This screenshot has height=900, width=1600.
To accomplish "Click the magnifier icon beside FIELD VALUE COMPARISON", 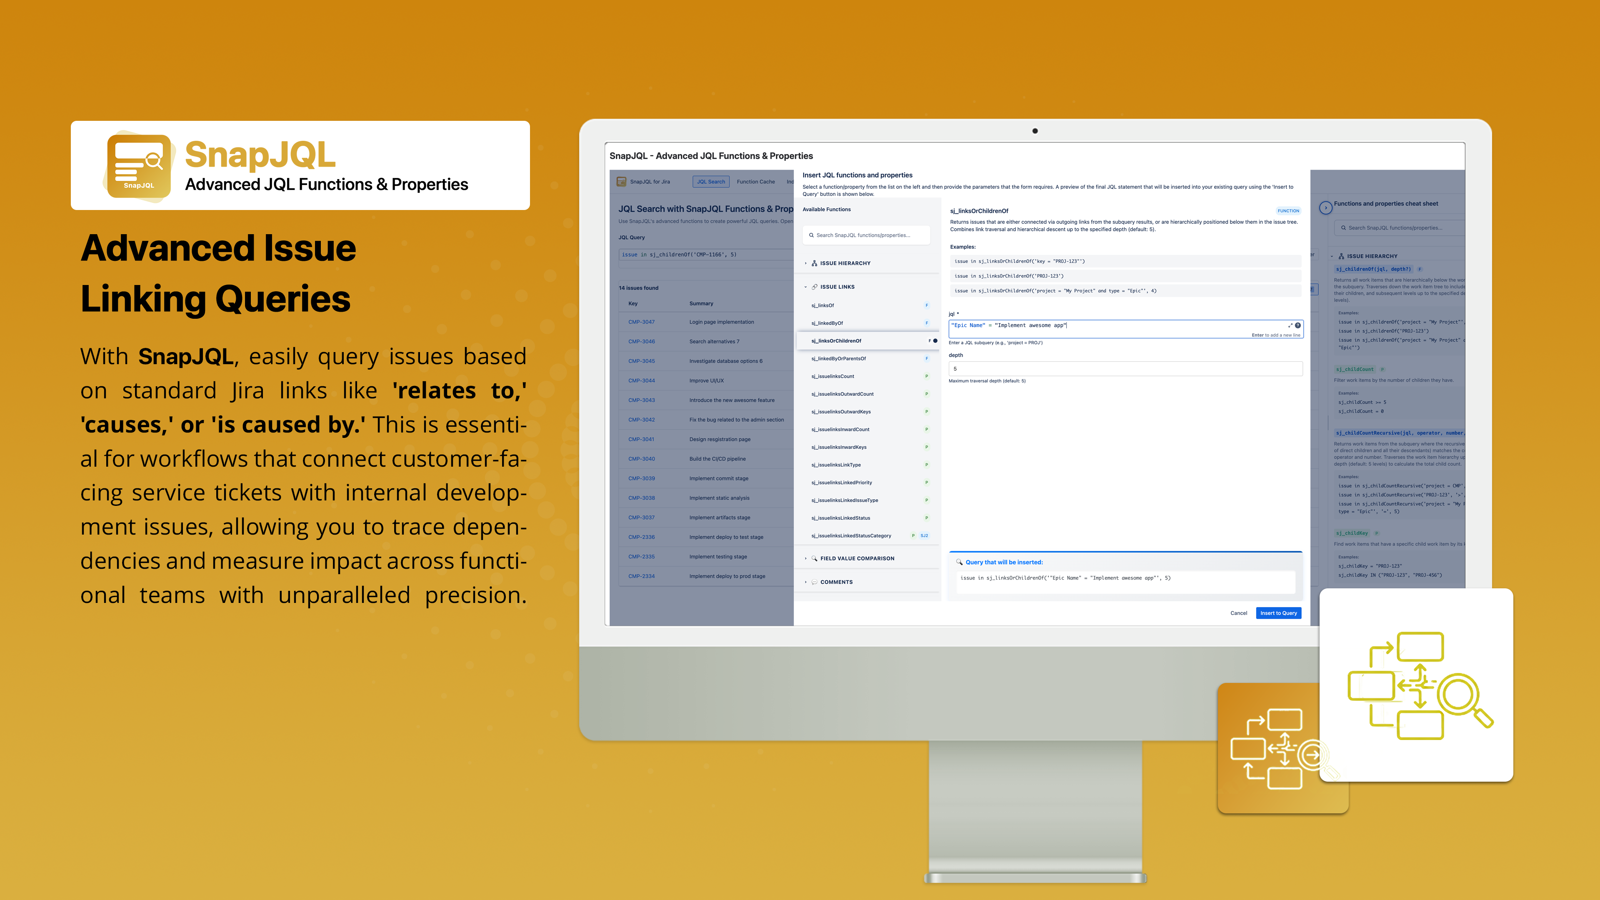I will [814, 558].
